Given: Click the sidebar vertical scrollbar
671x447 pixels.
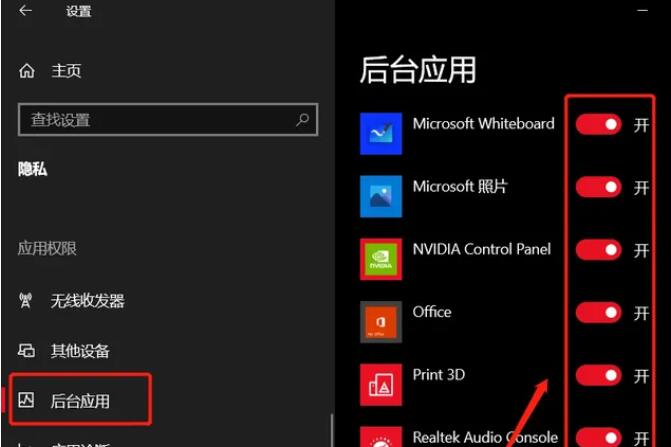Looking at the screenshot, I should coord(332,430).
